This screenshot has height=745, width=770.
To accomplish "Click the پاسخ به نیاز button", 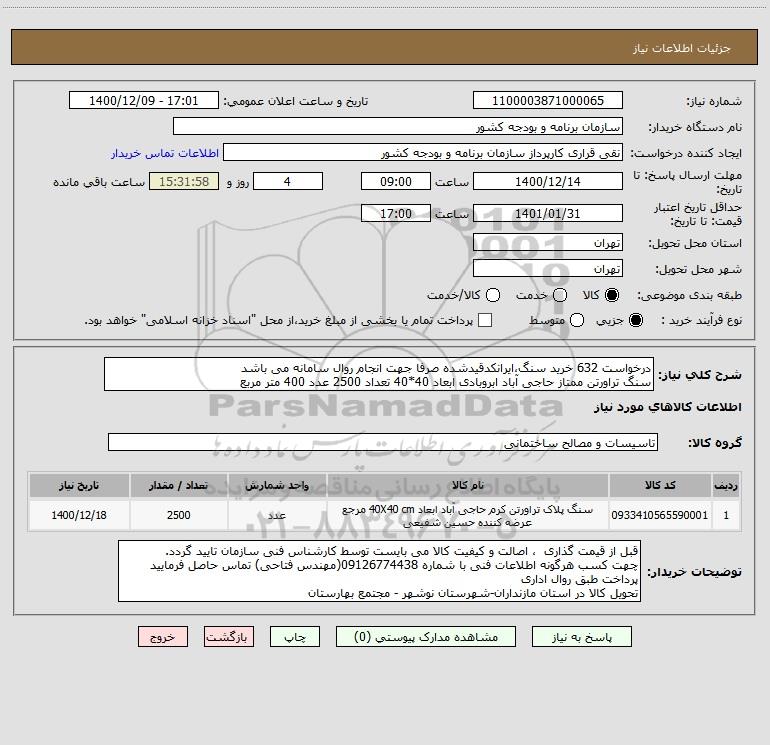I will [x=582, y=636].
